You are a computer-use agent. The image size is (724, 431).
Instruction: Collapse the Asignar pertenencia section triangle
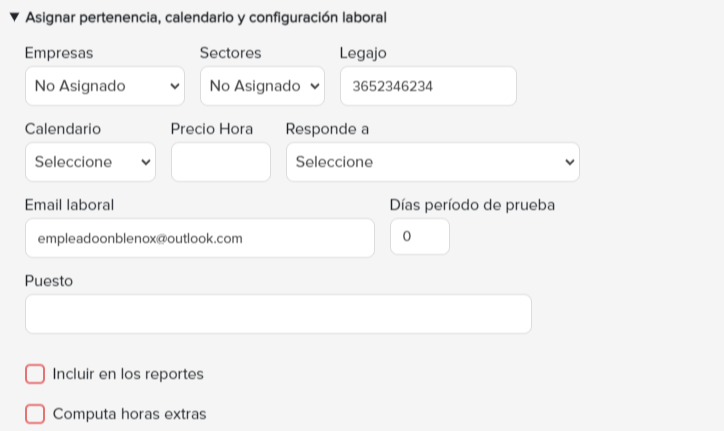[14, 18]
